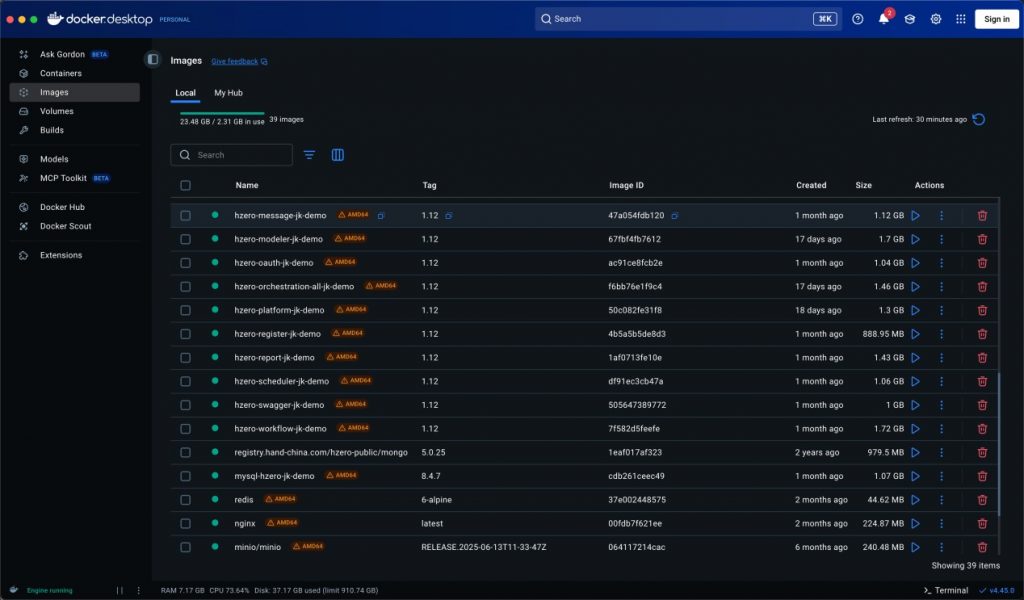Open the filter icon beside search
Image resolution: width=1024 pixels, height=600 pixels.
(309, 155)
